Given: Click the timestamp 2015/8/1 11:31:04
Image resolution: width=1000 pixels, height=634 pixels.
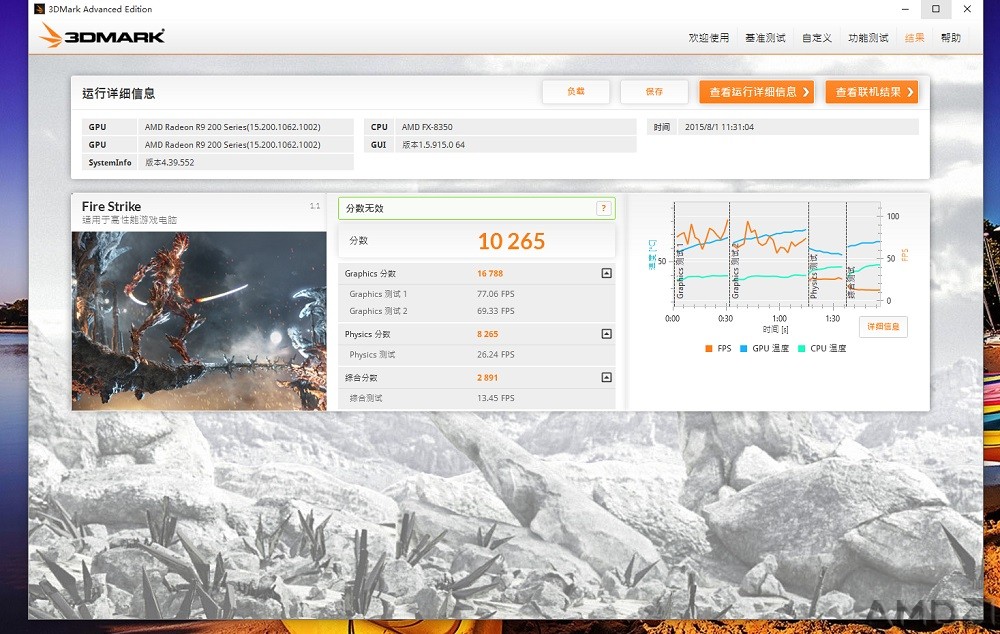Looking at the screenshot, I should click(x=719, y=127).
